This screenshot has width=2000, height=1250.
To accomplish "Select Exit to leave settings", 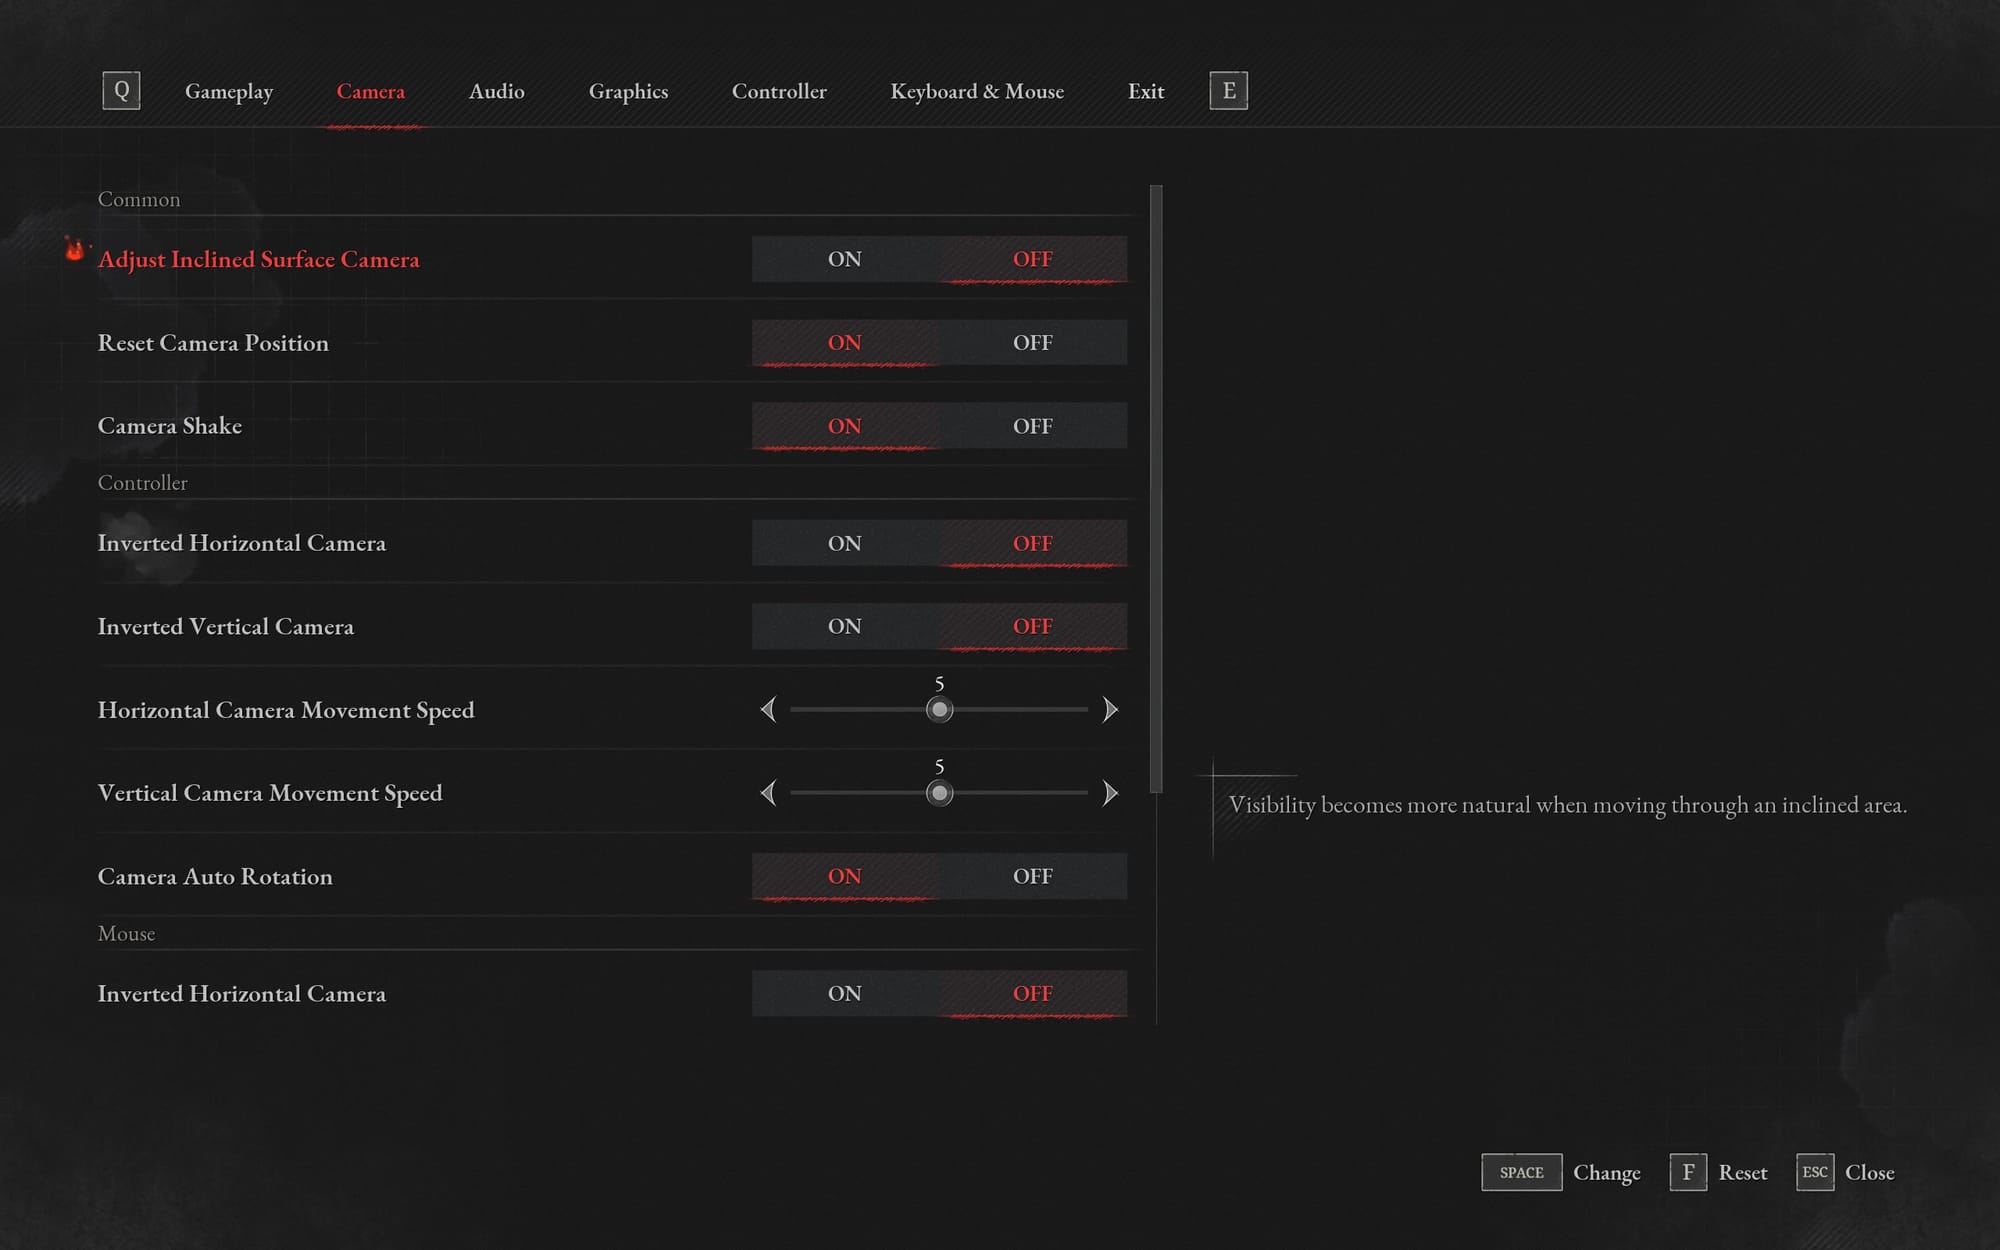I will [1145, 91].
